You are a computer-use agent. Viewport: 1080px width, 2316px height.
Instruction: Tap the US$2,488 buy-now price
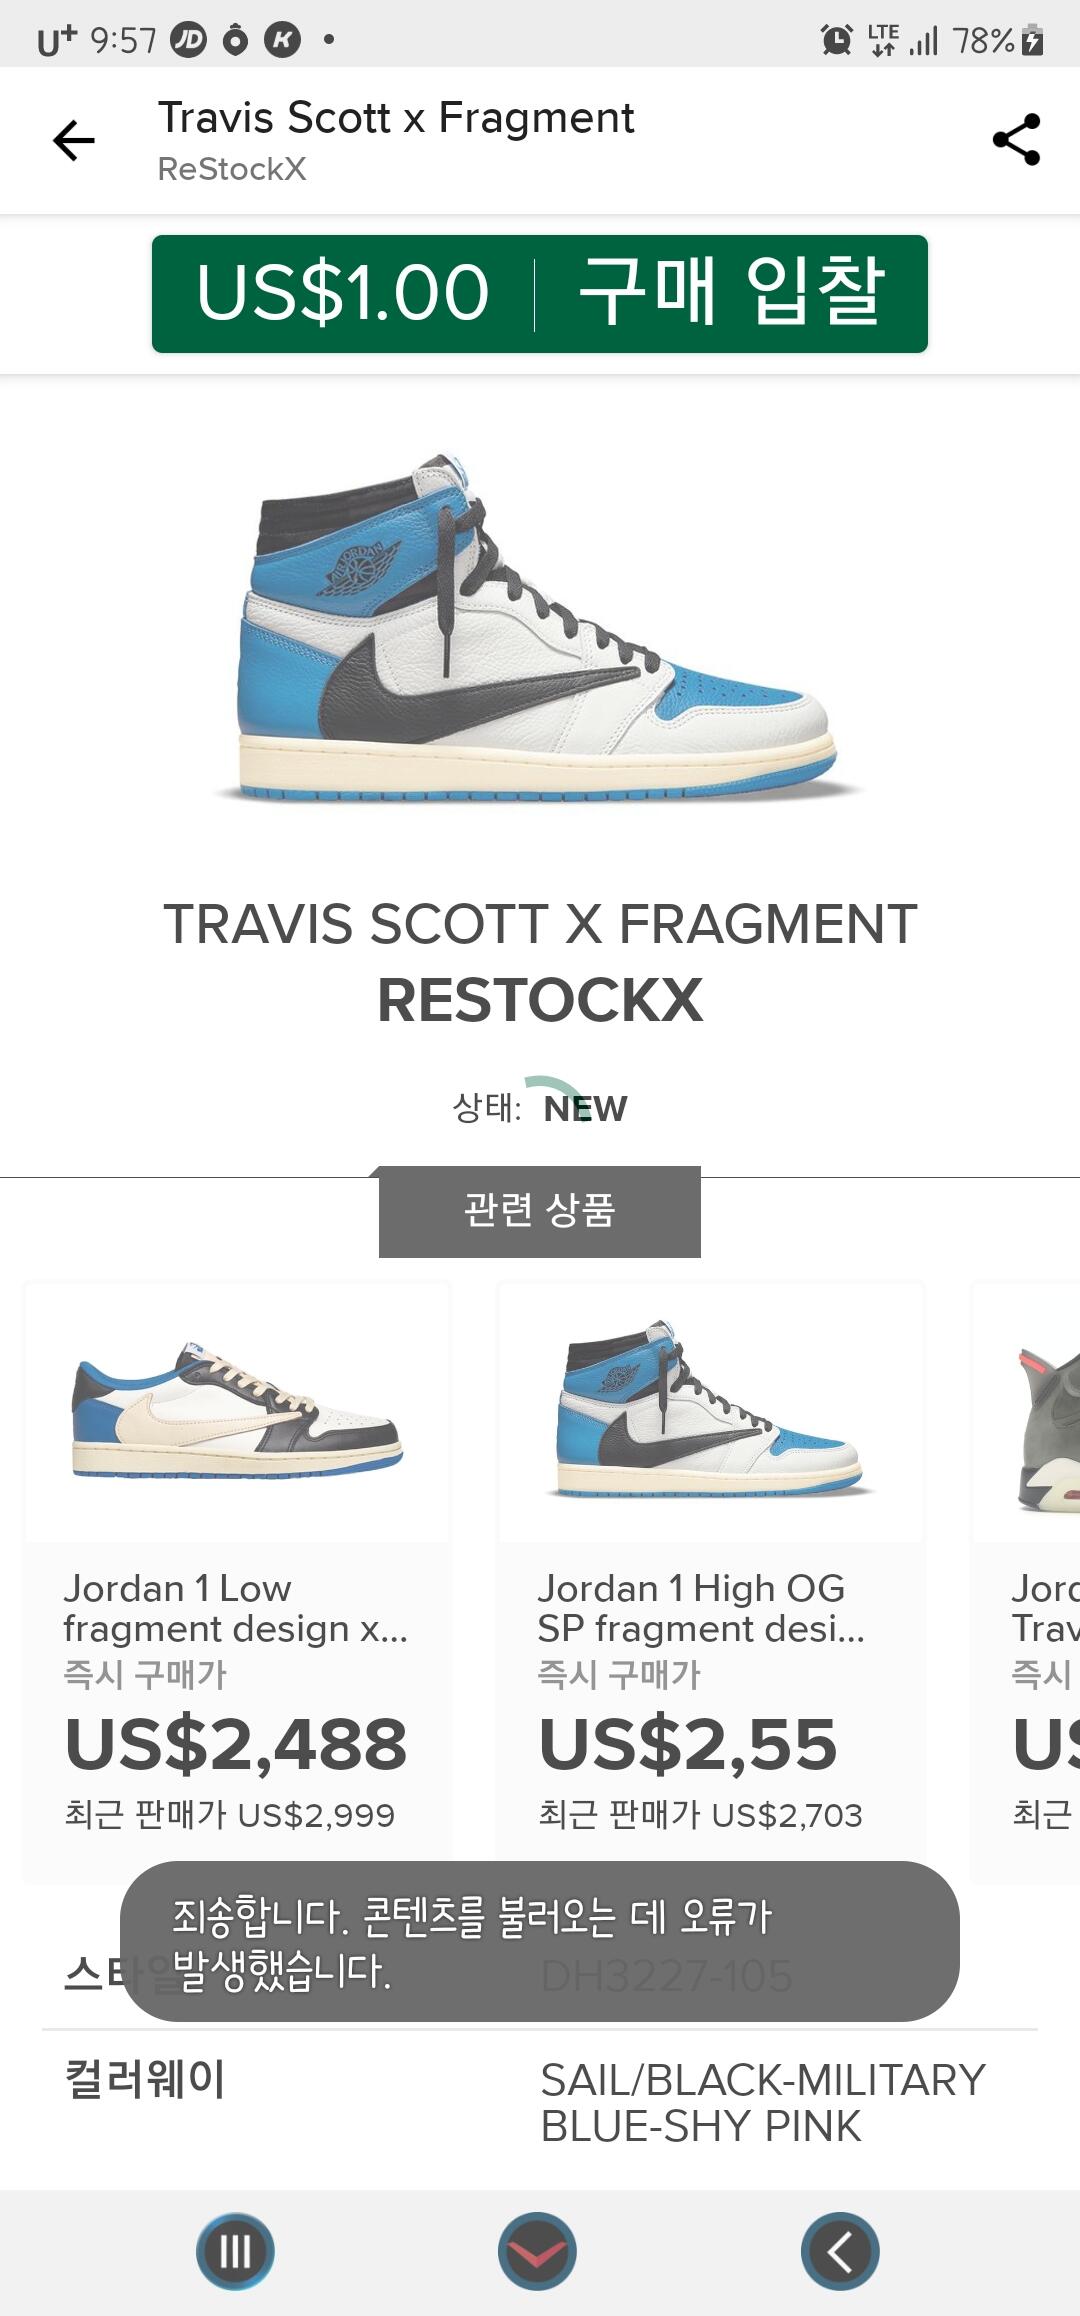click(236, 1744)
